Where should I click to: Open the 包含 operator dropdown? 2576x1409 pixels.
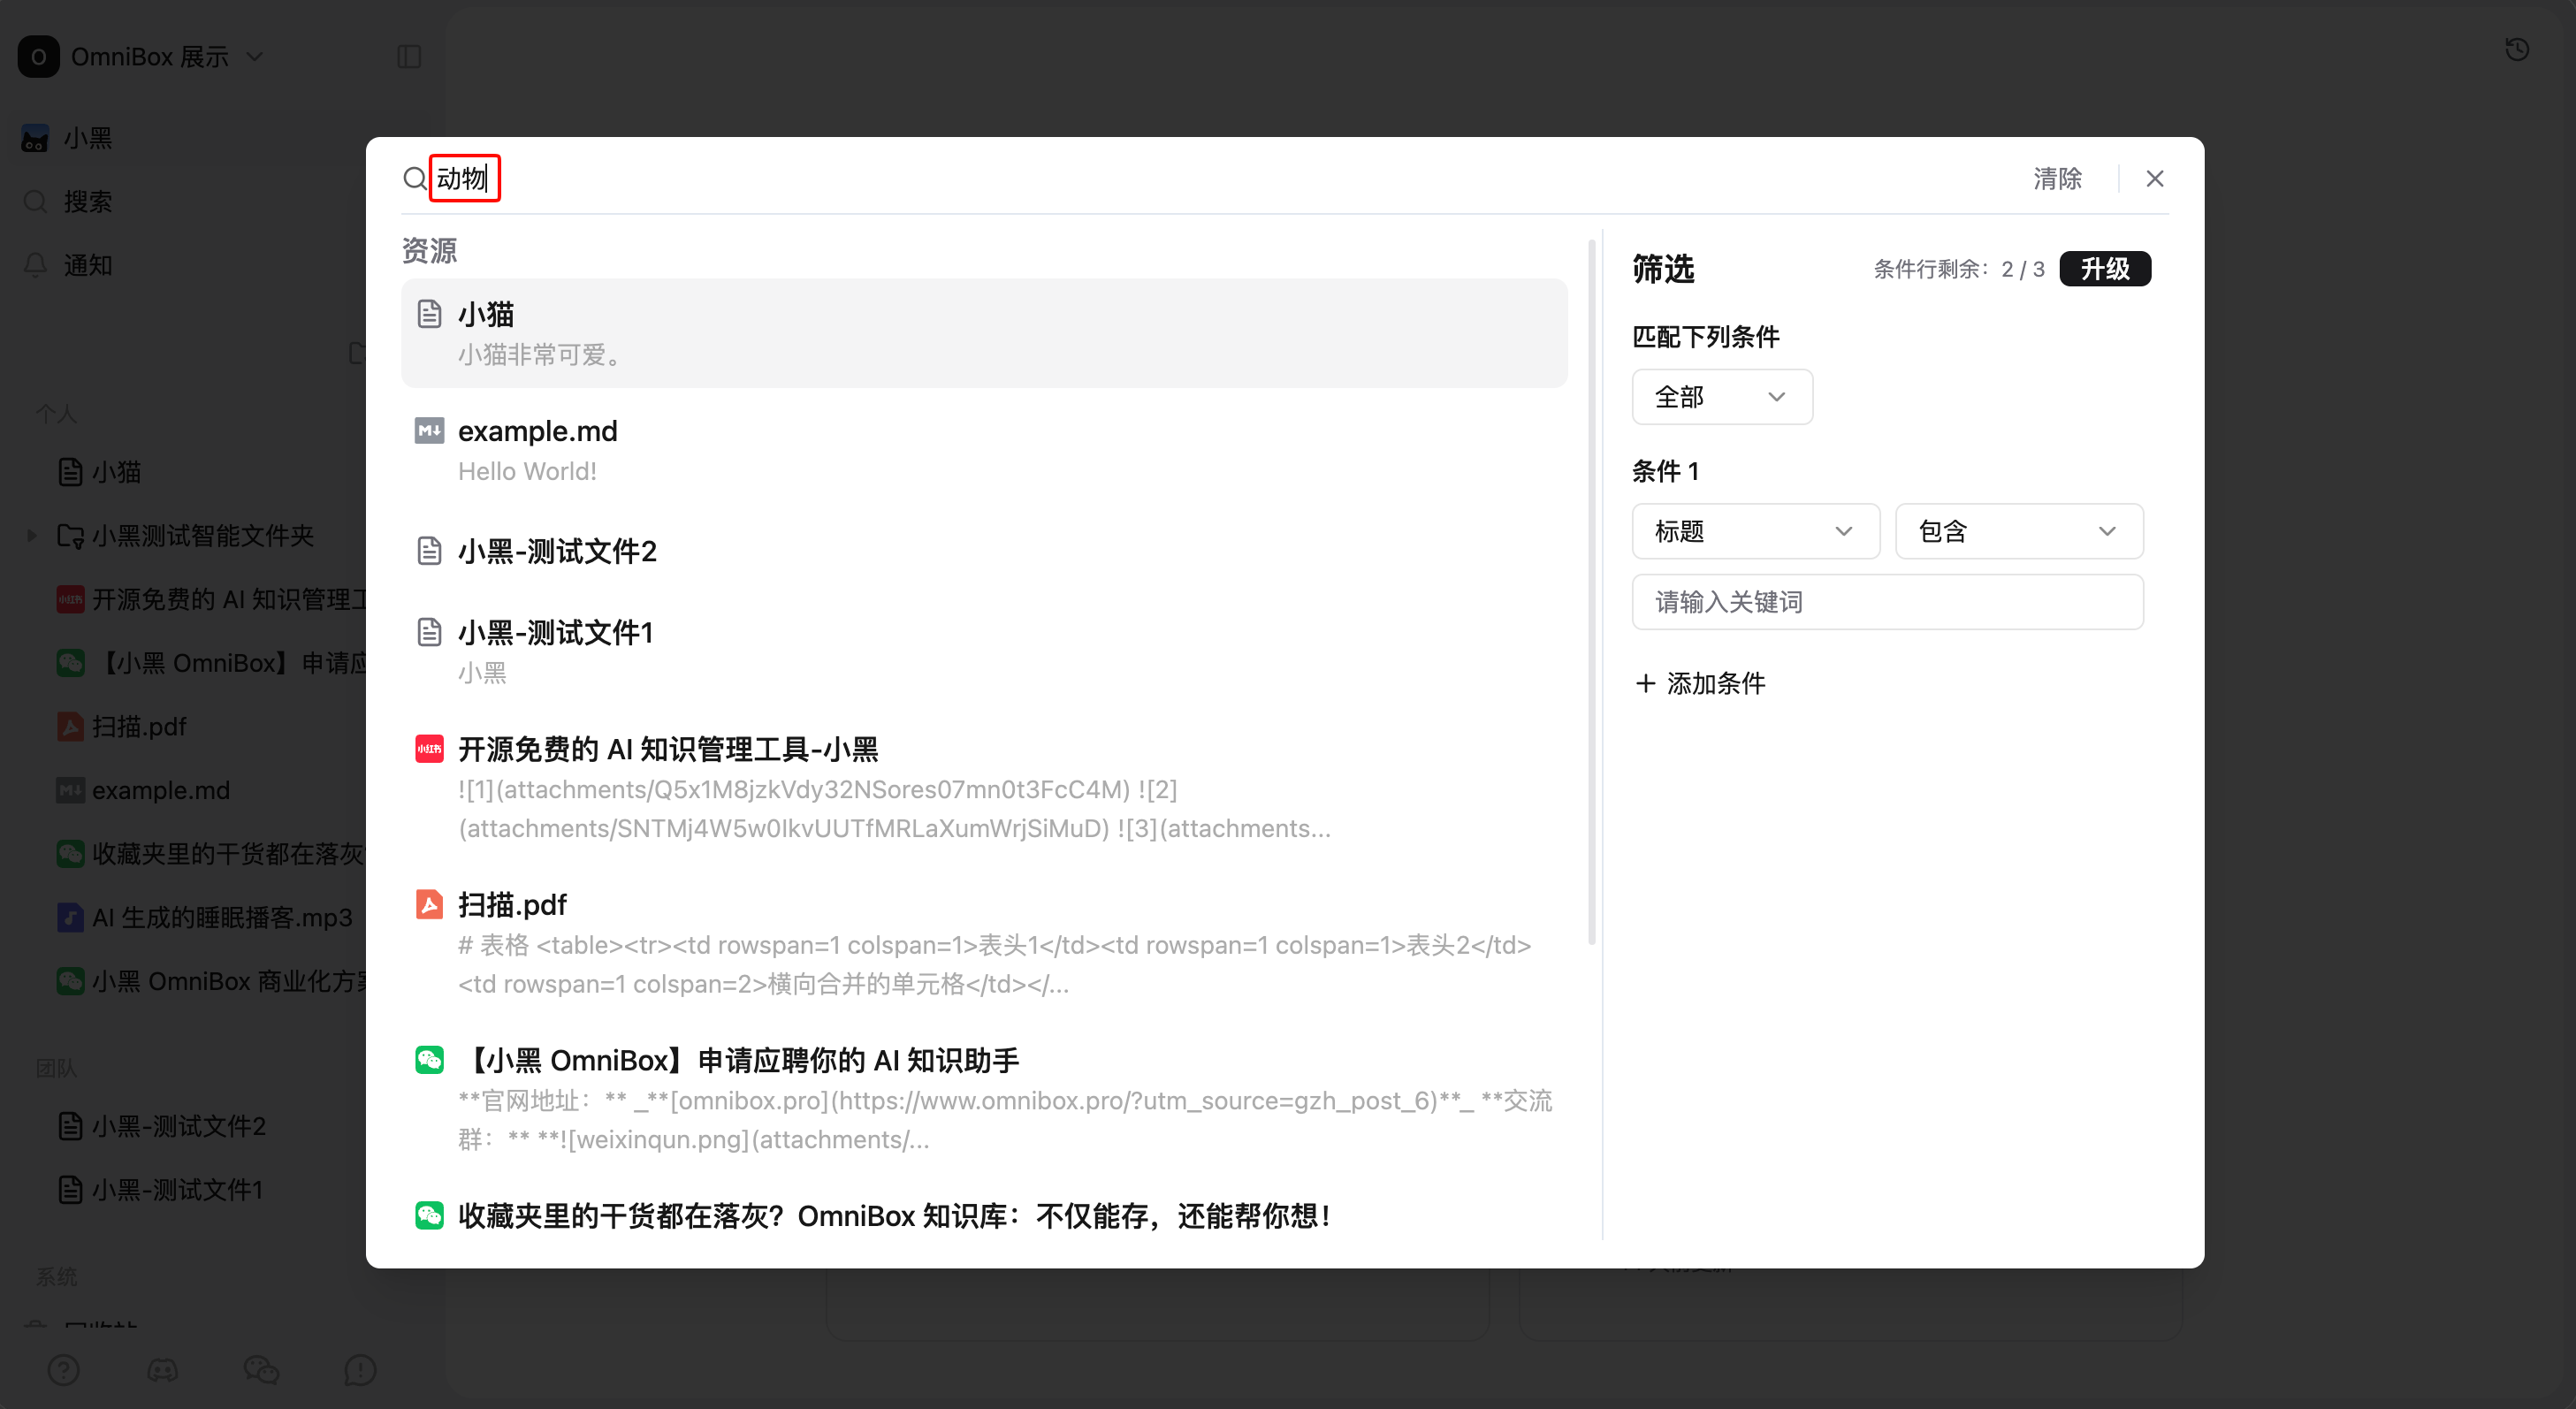point(2019,531)
